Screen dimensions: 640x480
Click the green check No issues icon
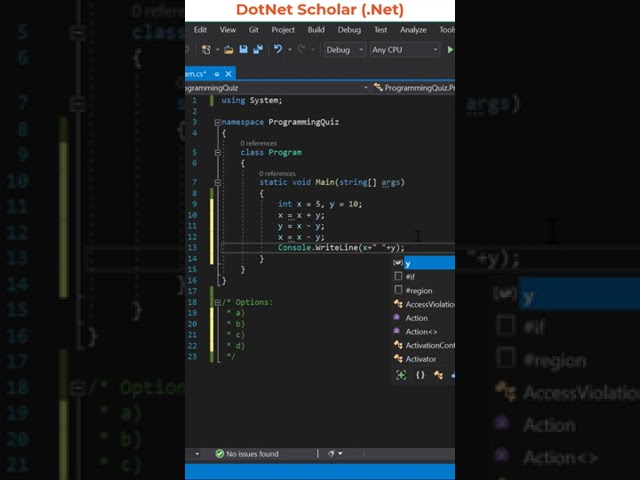(220, 453)
